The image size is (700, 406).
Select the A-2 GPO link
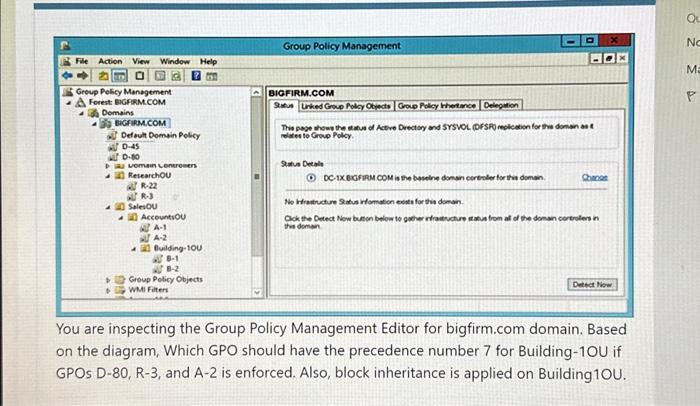click(x=160, y=238)
